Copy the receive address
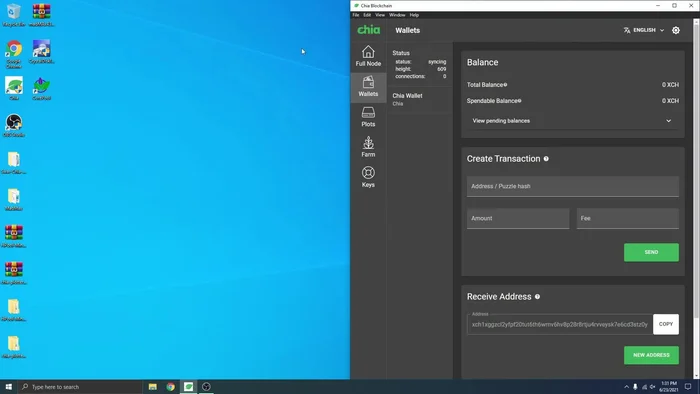 [x=666, y=324]
